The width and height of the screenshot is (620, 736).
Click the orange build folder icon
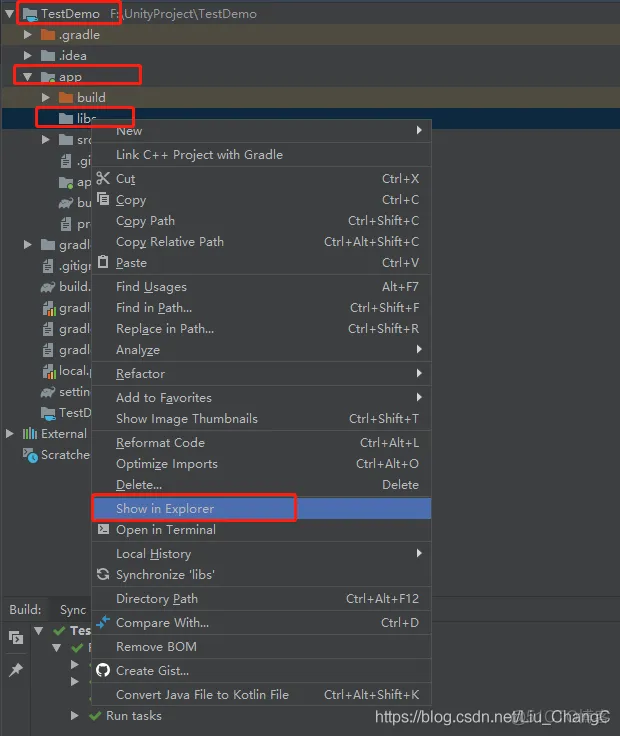tap(66, 98)
